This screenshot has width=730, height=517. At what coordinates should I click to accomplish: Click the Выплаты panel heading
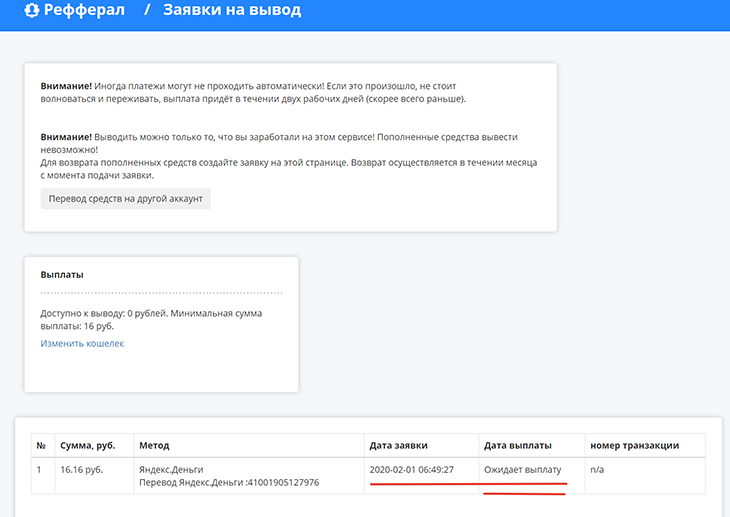62,274
